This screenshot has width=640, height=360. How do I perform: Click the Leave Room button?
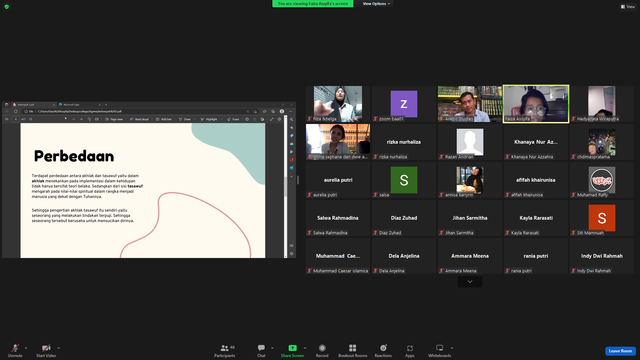pyautogui.click(x=620, y=351)
